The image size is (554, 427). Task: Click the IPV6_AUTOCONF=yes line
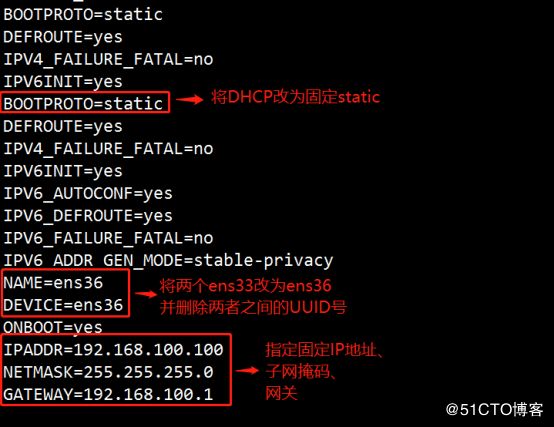pos(88,194)
